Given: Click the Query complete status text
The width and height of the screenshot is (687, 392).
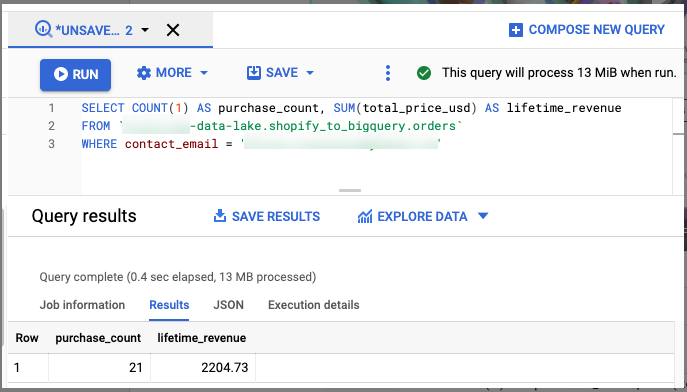Looking at the screenshot, I should point(178,277).
